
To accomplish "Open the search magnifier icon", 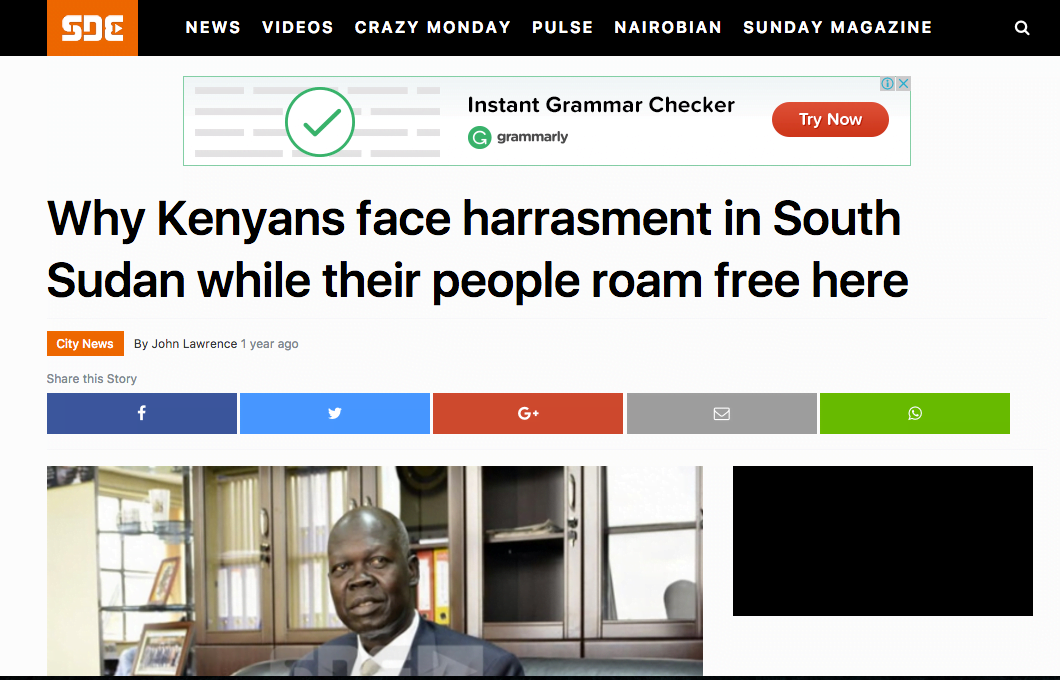I will (1022, 28).
